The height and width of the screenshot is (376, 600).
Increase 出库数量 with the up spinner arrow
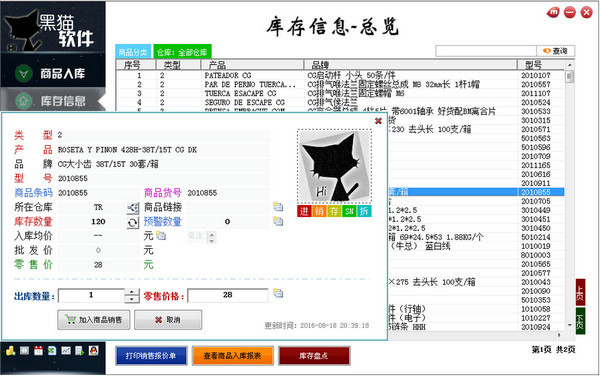click(132, 292)
